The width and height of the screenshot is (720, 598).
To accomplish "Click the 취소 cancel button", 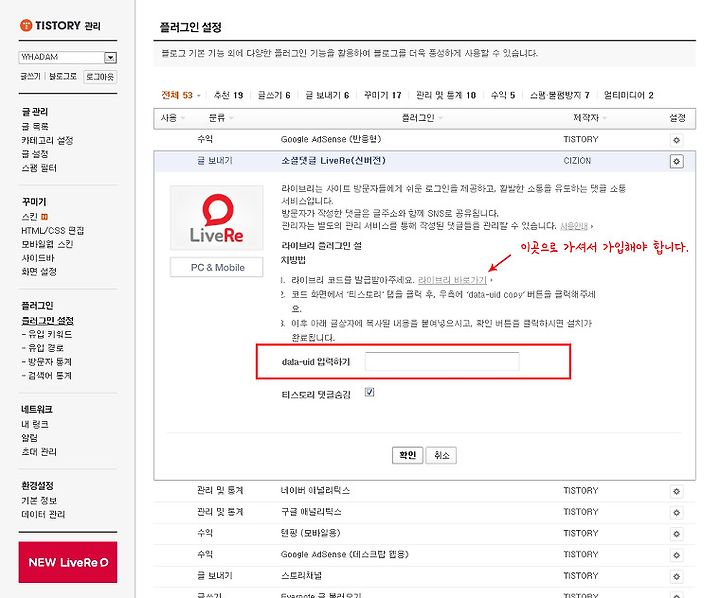I will [x=441, y=455].
